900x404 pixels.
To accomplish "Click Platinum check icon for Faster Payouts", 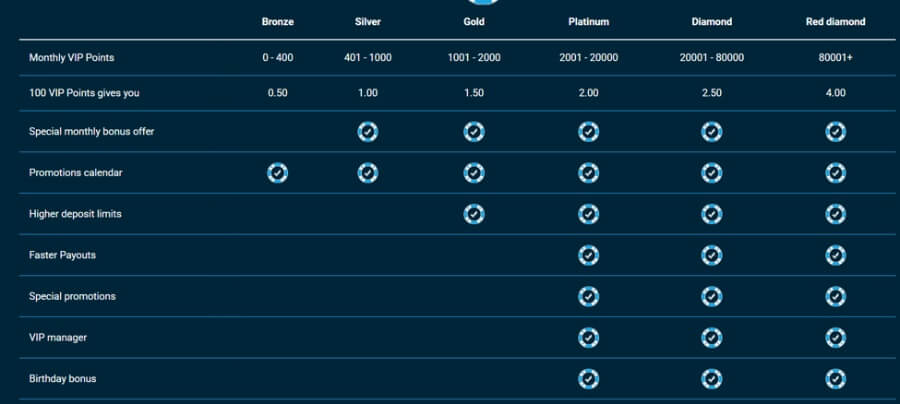I will (588, 255).
